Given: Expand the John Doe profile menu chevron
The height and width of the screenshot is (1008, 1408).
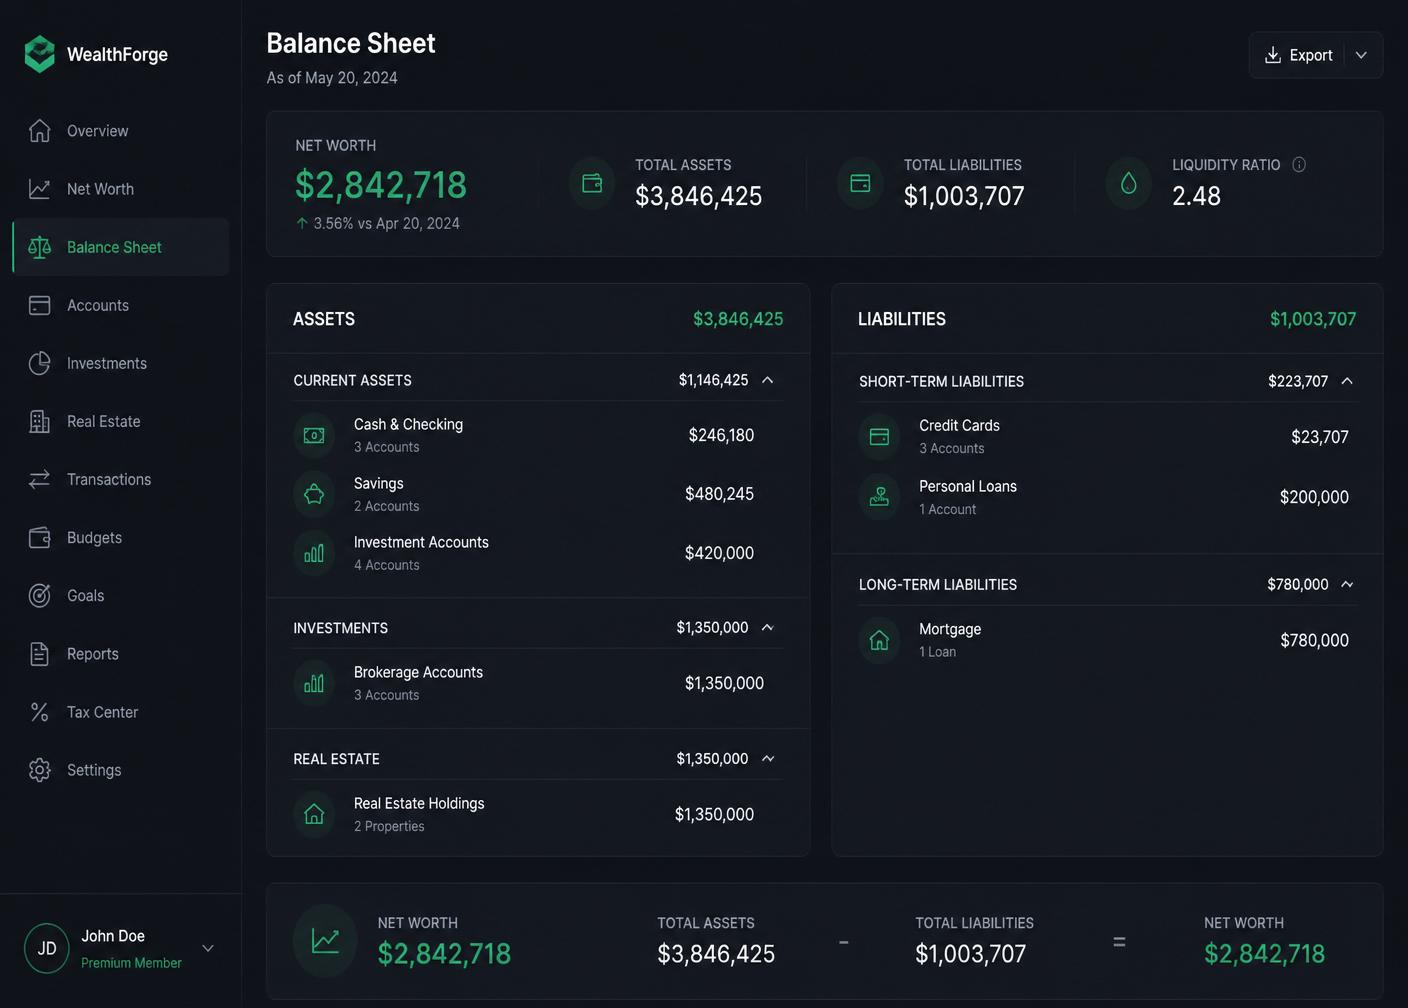Looking at the screenshot, I should pyautogui.click(x=208, y=948).
